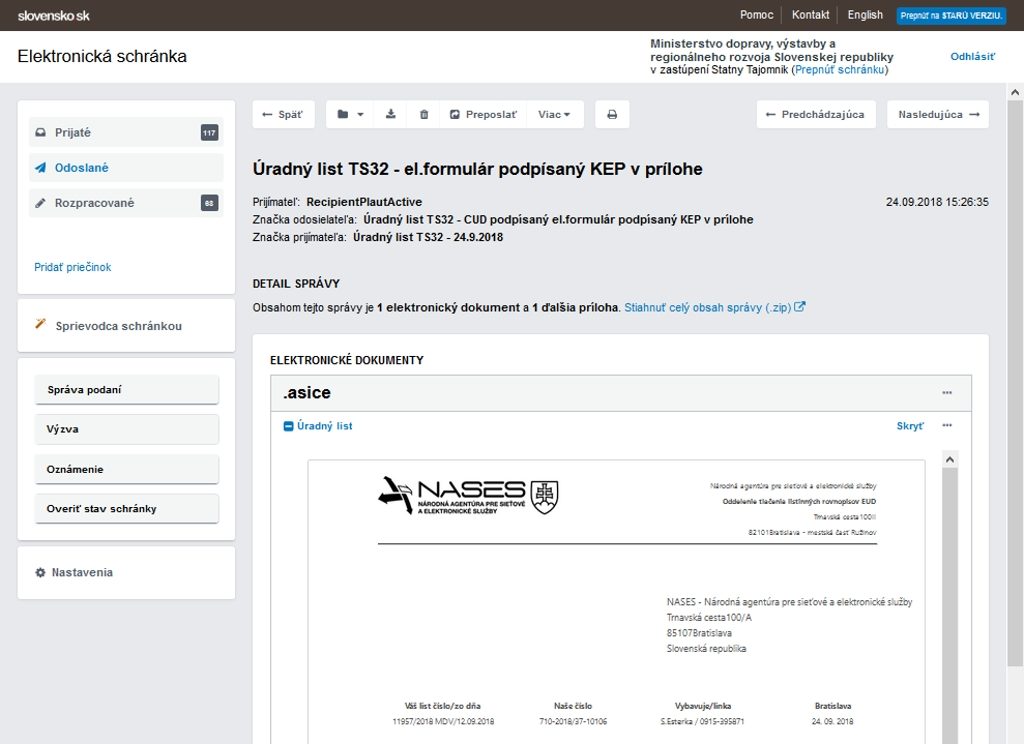Click the document preview scroll-up arrow
This screenshot has height=744, width=1024.
[x=950, y=459]
